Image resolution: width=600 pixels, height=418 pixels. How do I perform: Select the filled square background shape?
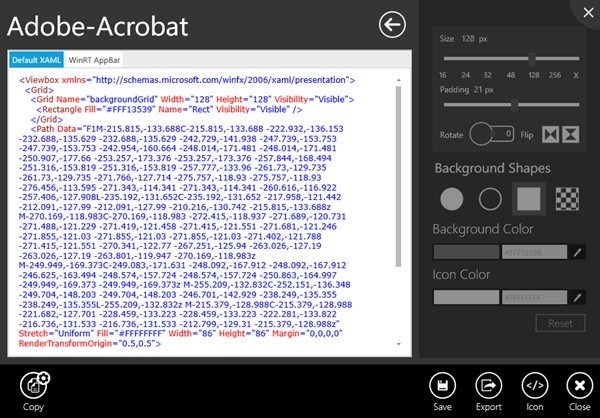529,199
